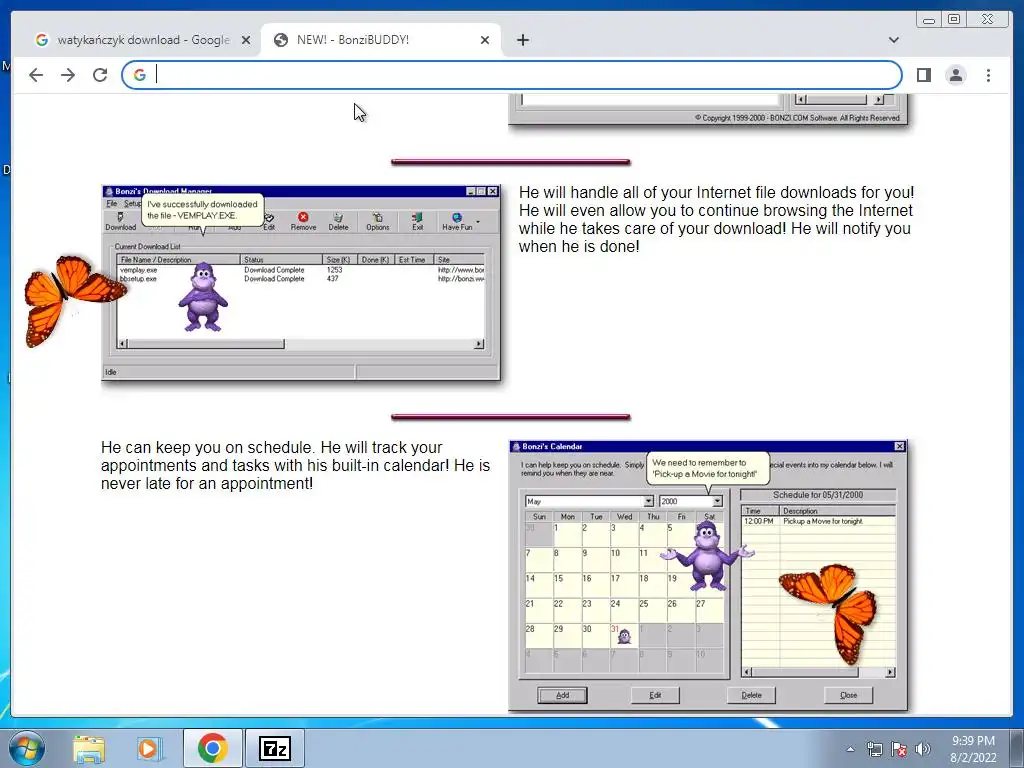
Task: Launch Windows Media Player from taskbar
Action: coord(149,748)
